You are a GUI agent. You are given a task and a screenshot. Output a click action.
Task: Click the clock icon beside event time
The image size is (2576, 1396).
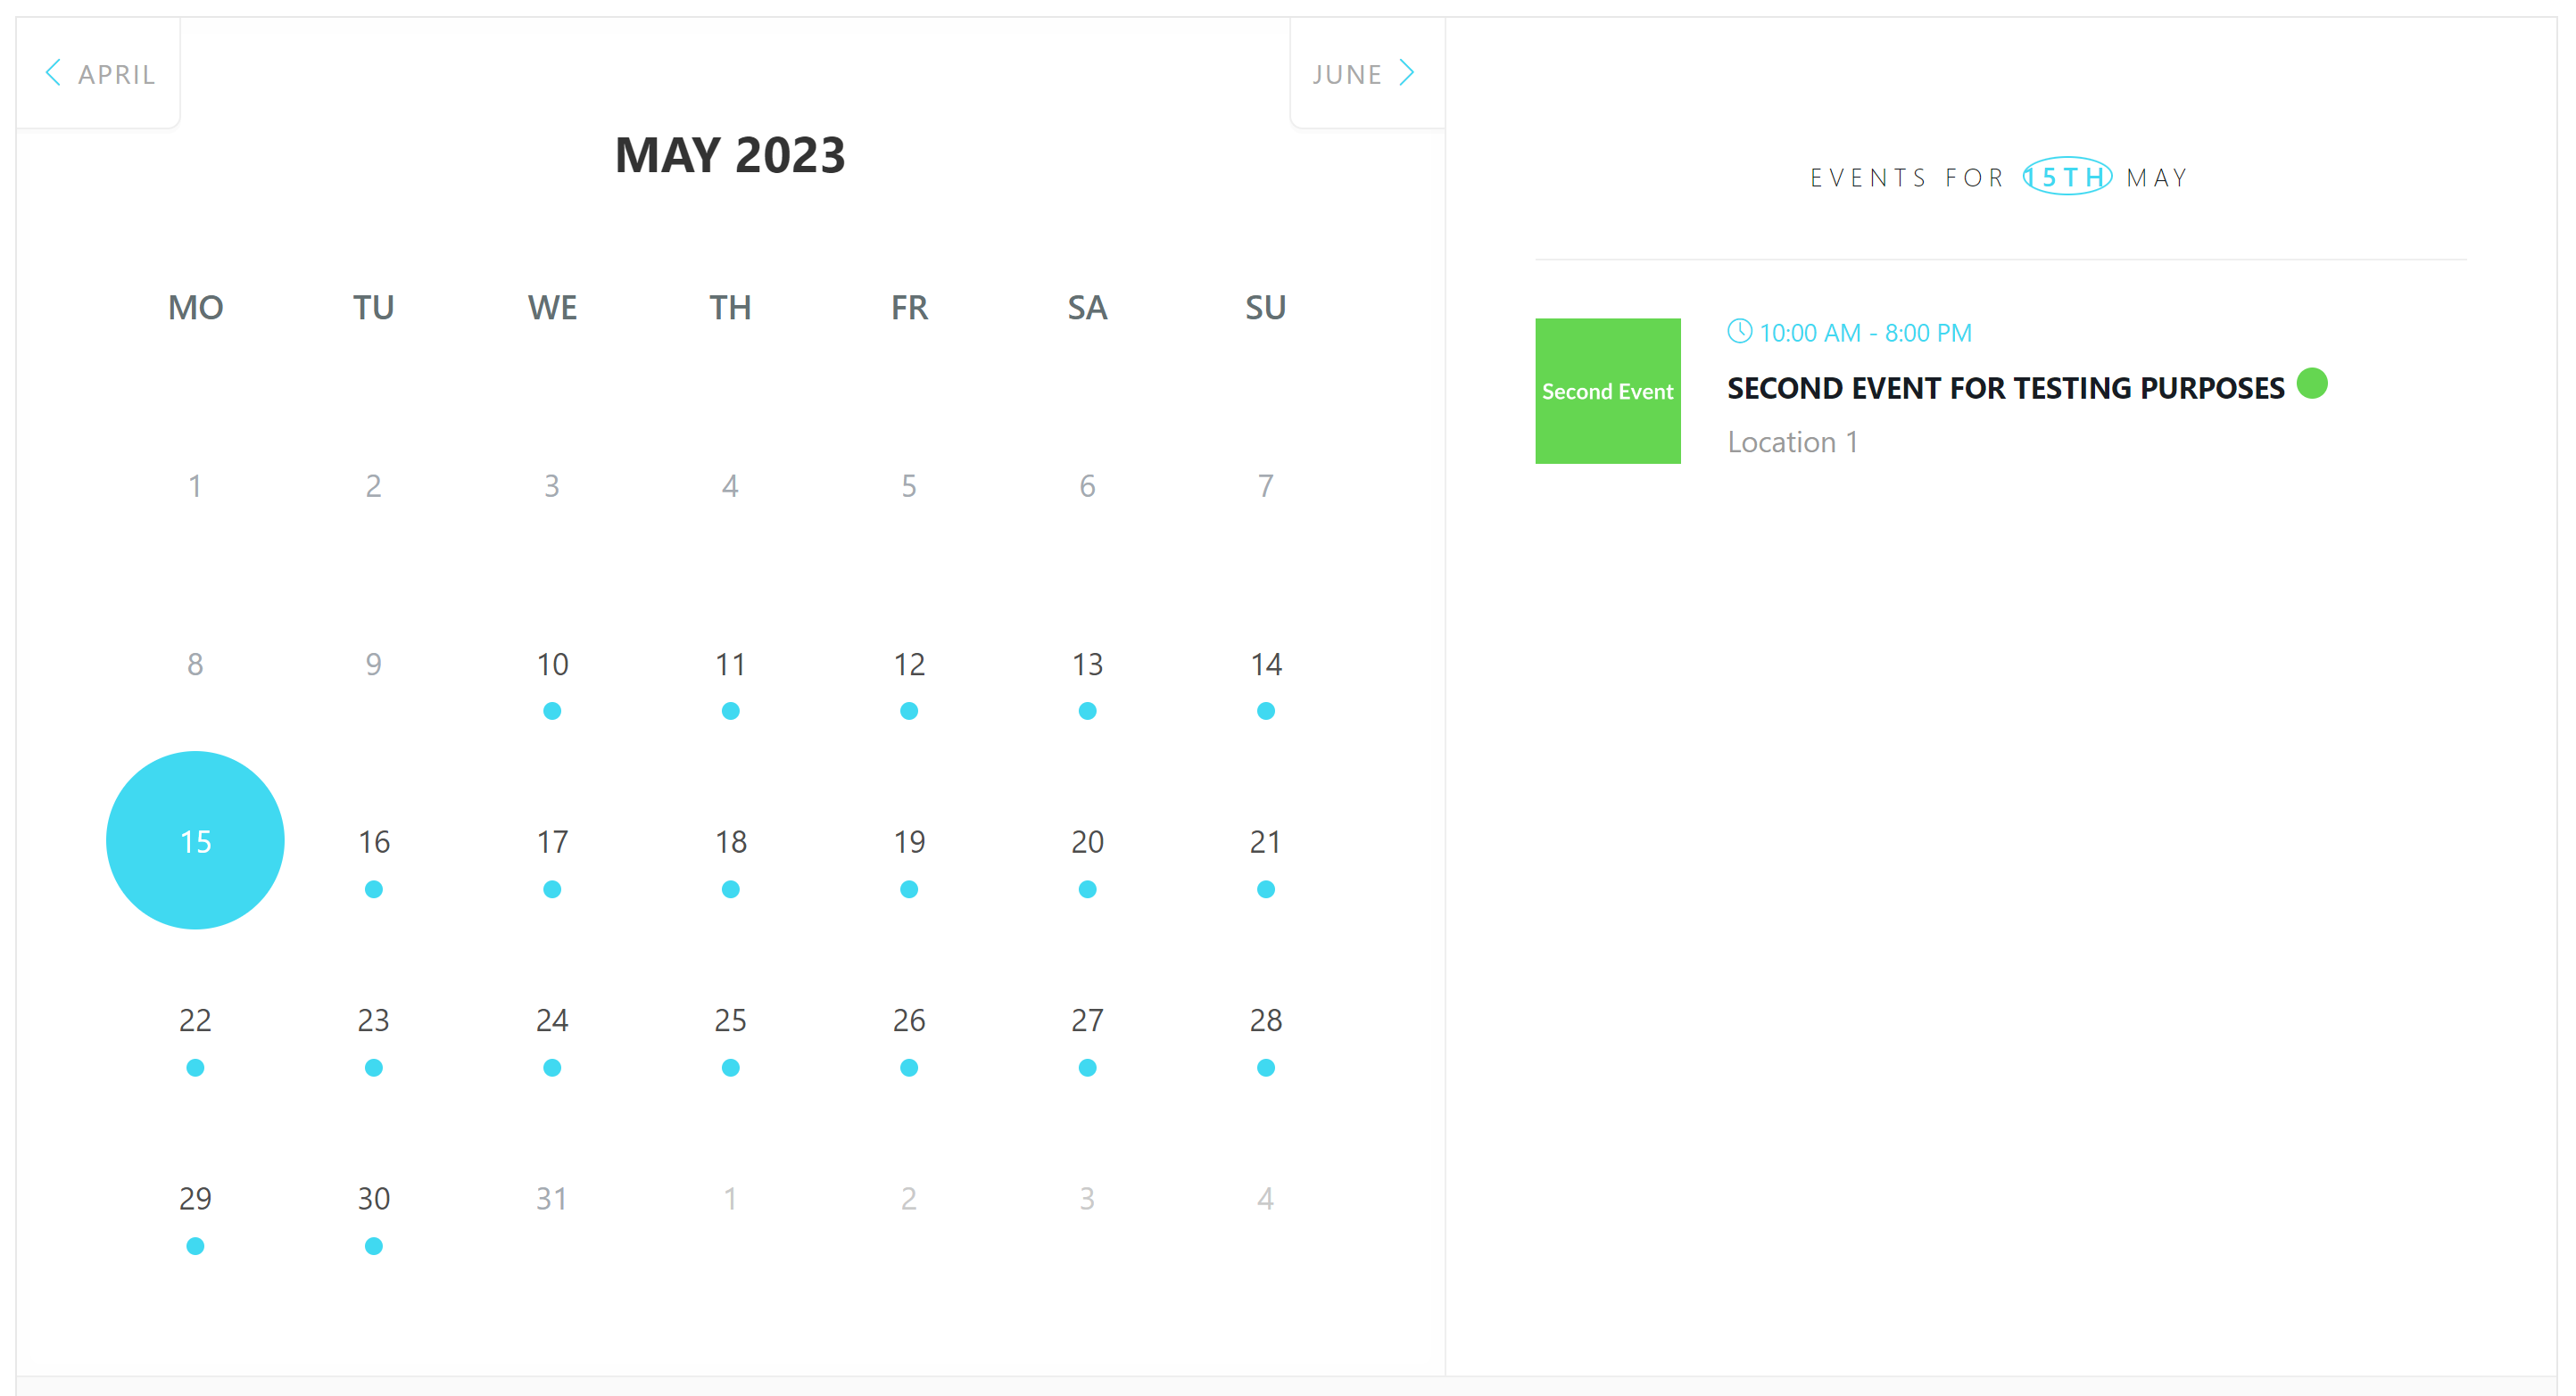tap(1739, 331)
